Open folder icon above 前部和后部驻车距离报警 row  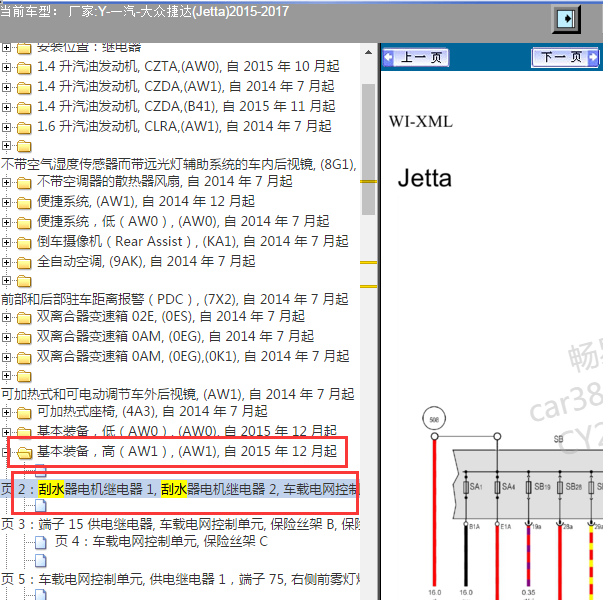click(24, 281)
